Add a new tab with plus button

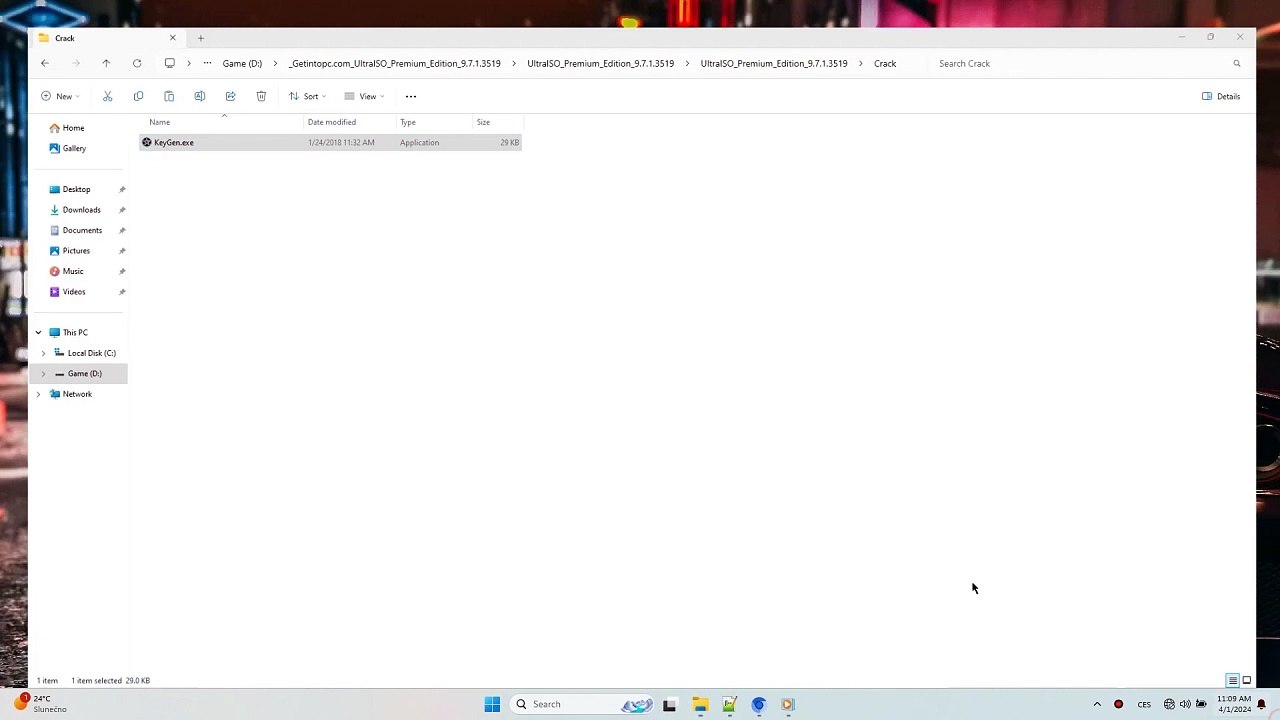click(201, 38)
